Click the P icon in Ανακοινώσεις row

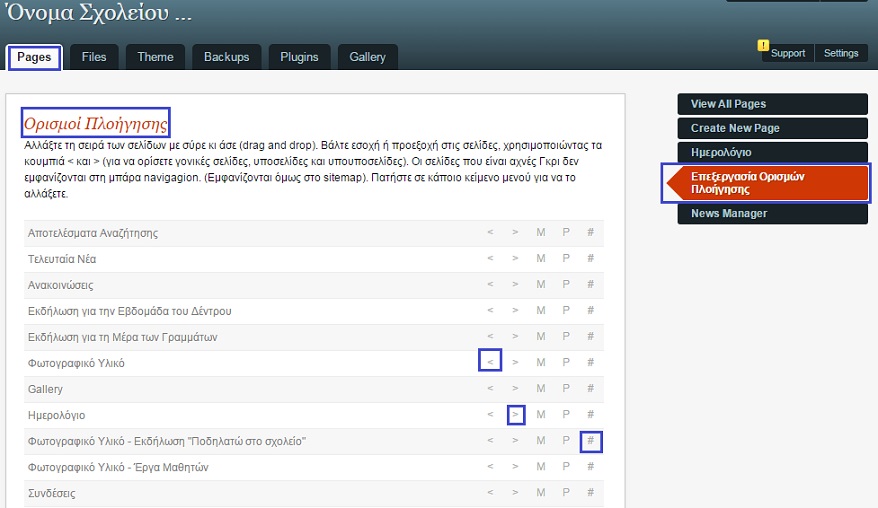(x=566, y=284)
